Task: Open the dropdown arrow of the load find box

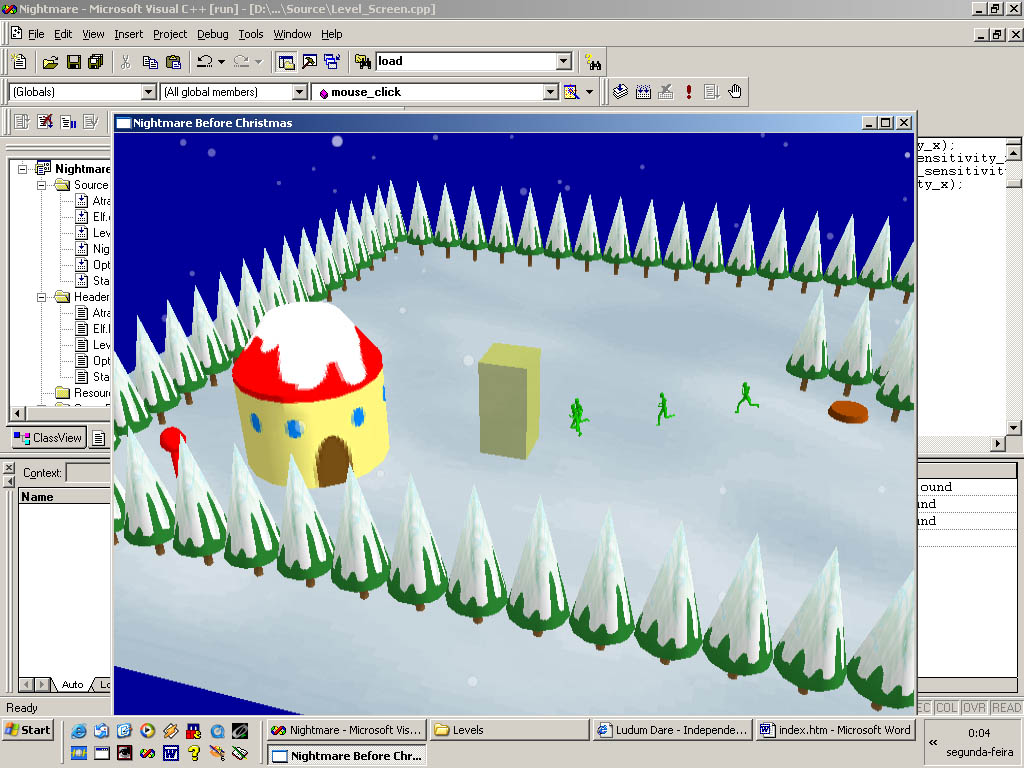Action: tap(564, 61)
